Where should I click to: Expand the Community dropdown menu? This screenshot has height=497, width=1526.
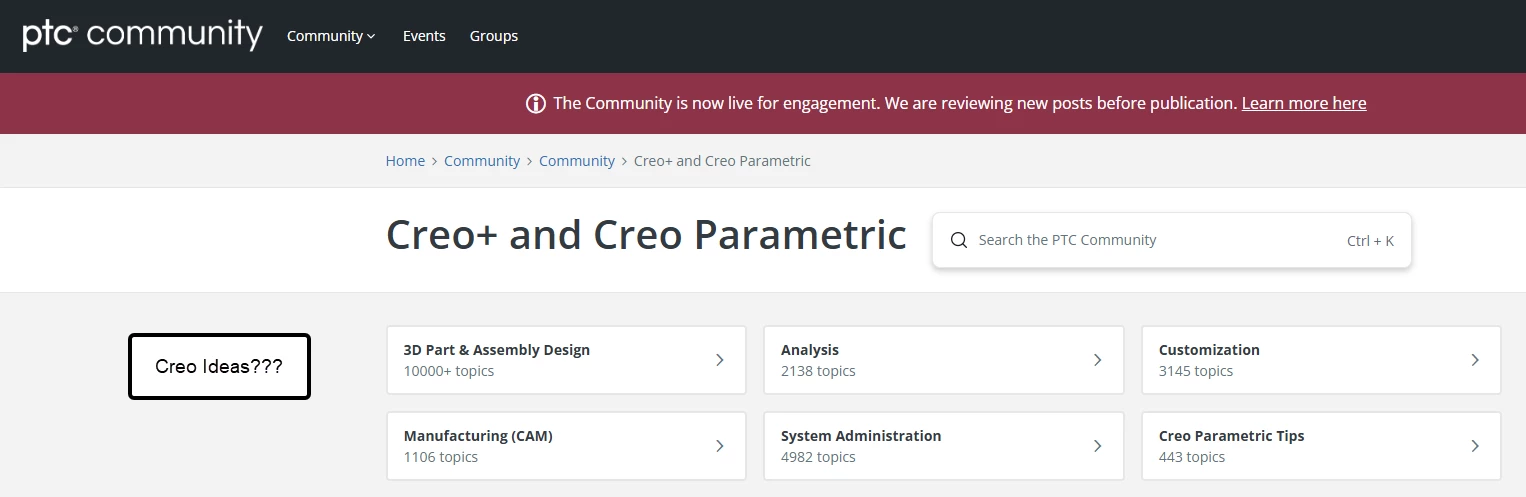(x=331, y=36)
